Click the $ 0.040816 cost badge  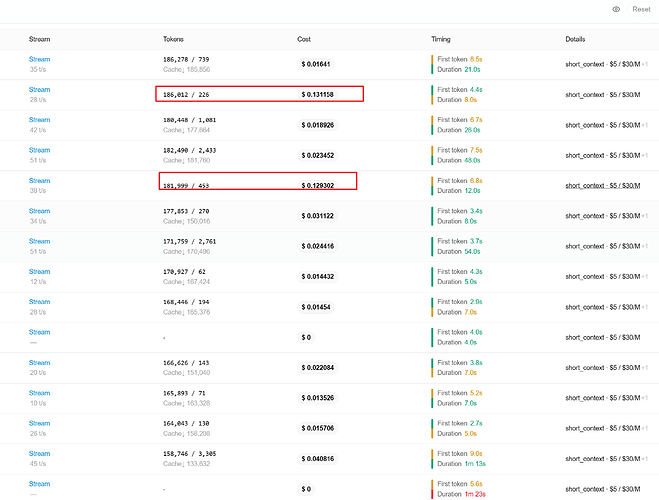[318, 458]
